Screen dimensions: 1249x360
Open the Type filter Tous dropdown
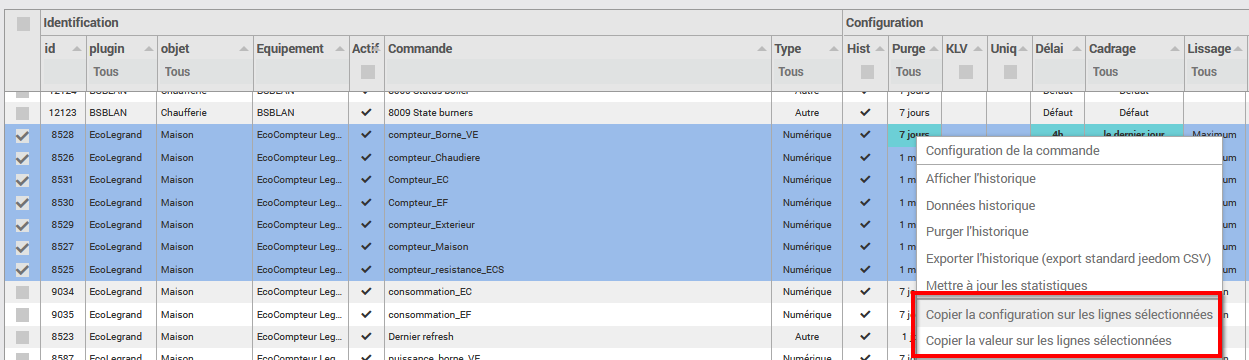807,72
